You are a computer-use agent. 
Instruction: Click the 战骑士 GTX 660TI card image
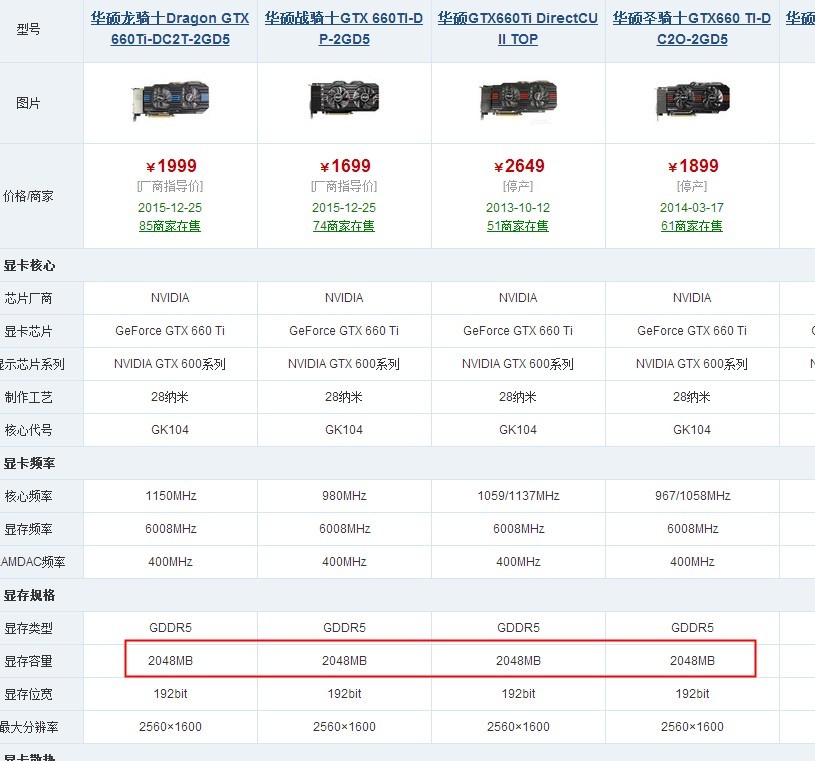pos(345,100)
